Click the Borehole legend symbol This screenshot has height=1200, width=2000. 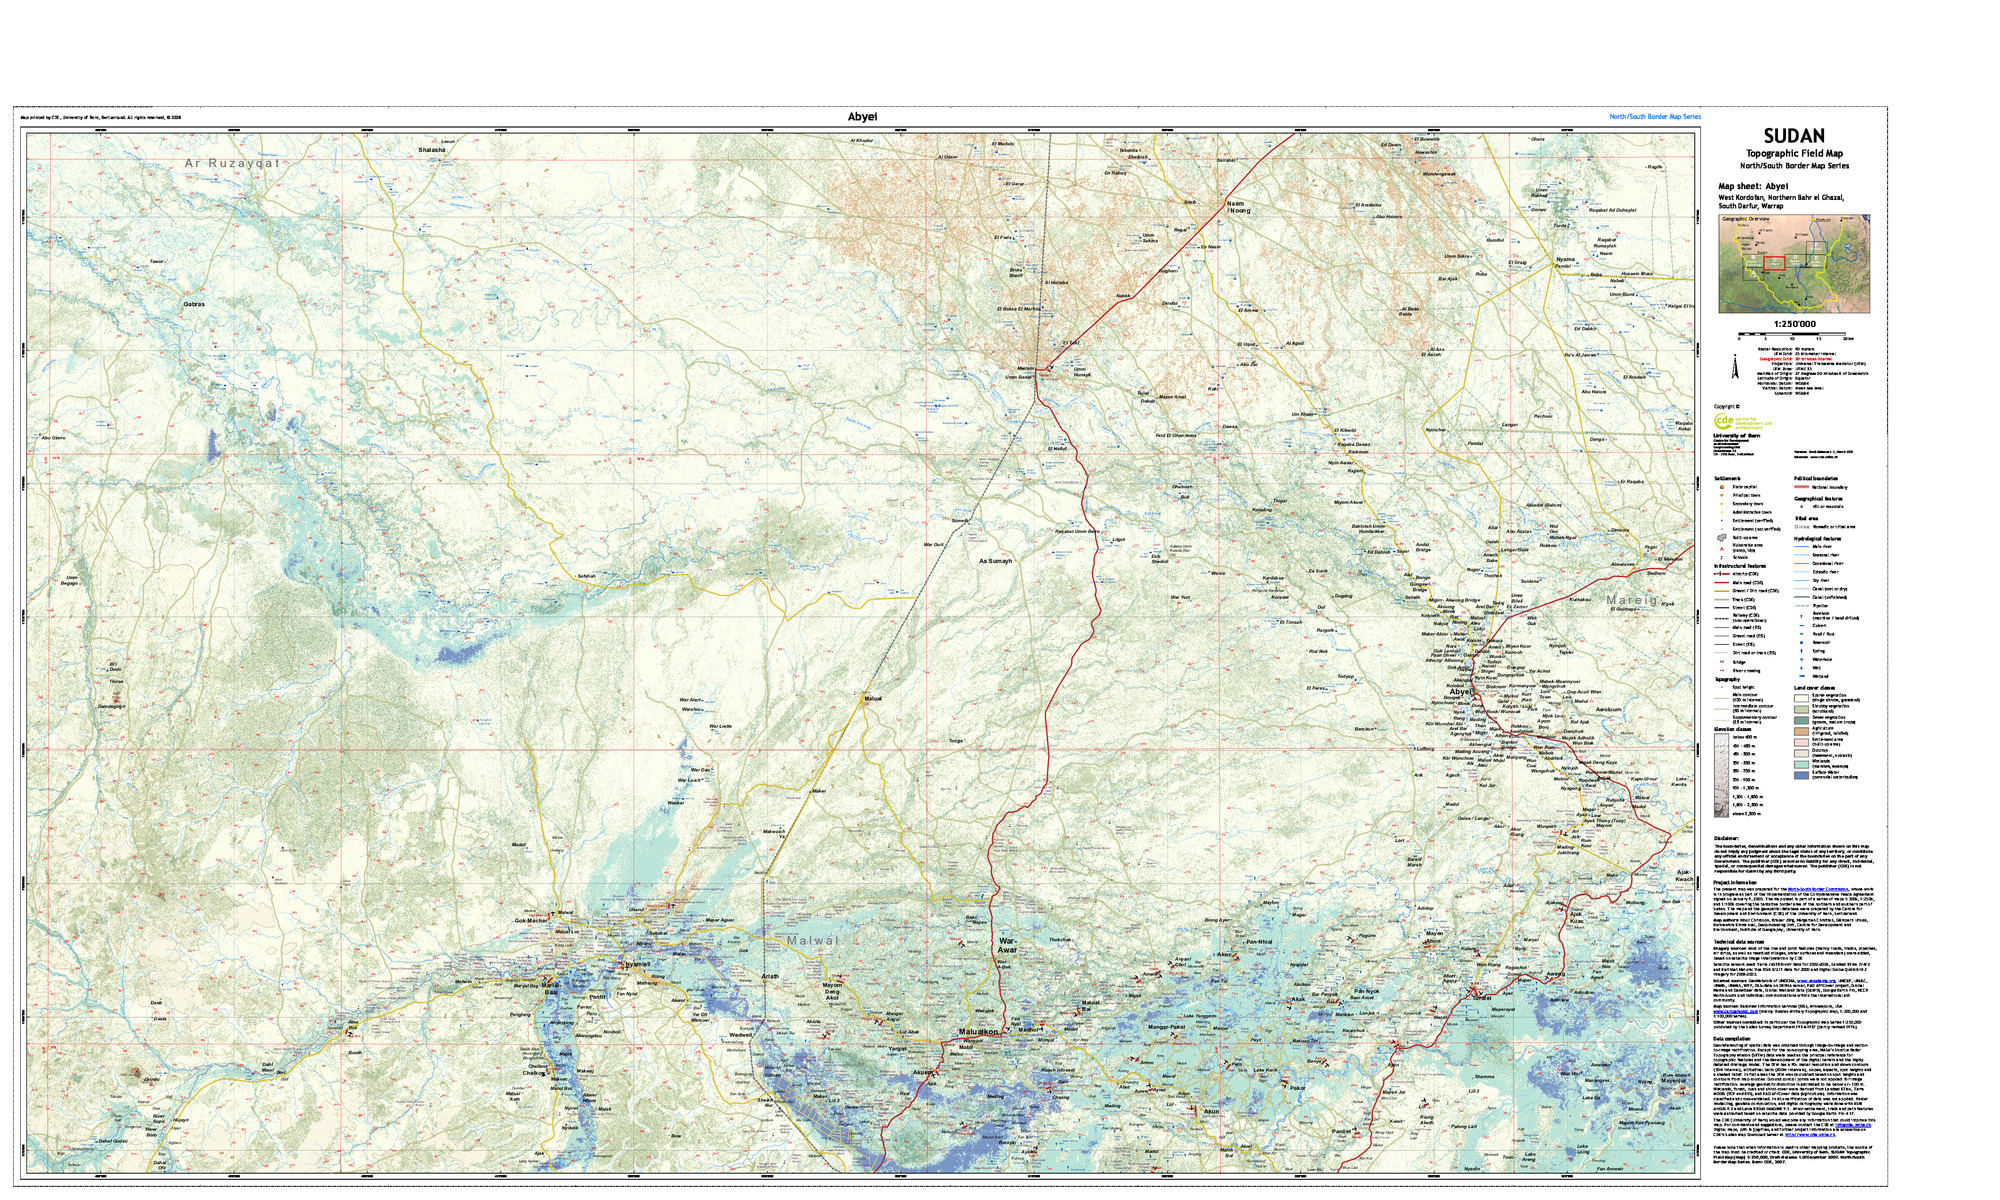coord(1801,617)
